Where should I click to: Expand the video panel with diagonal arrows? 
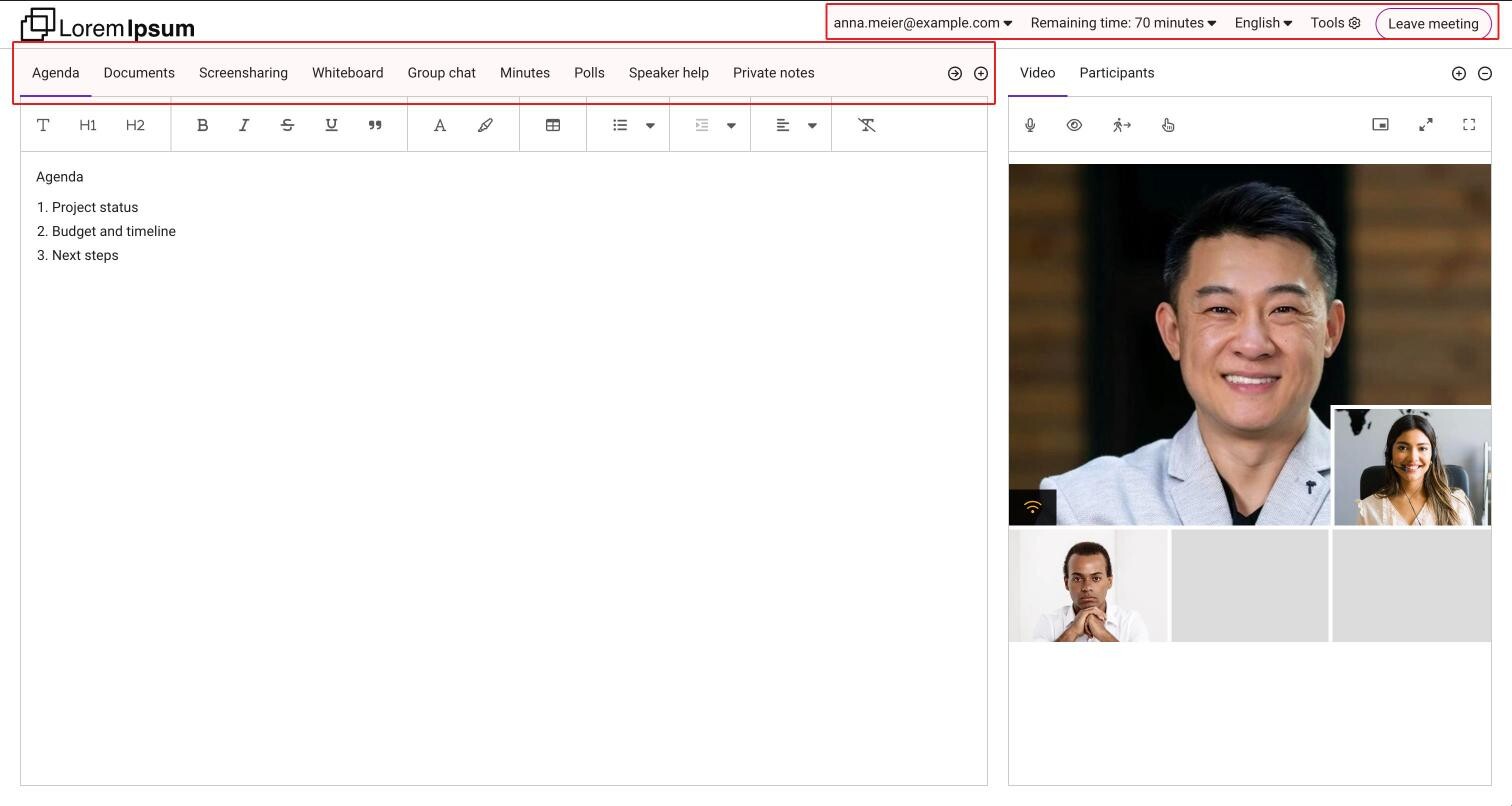1426,124
